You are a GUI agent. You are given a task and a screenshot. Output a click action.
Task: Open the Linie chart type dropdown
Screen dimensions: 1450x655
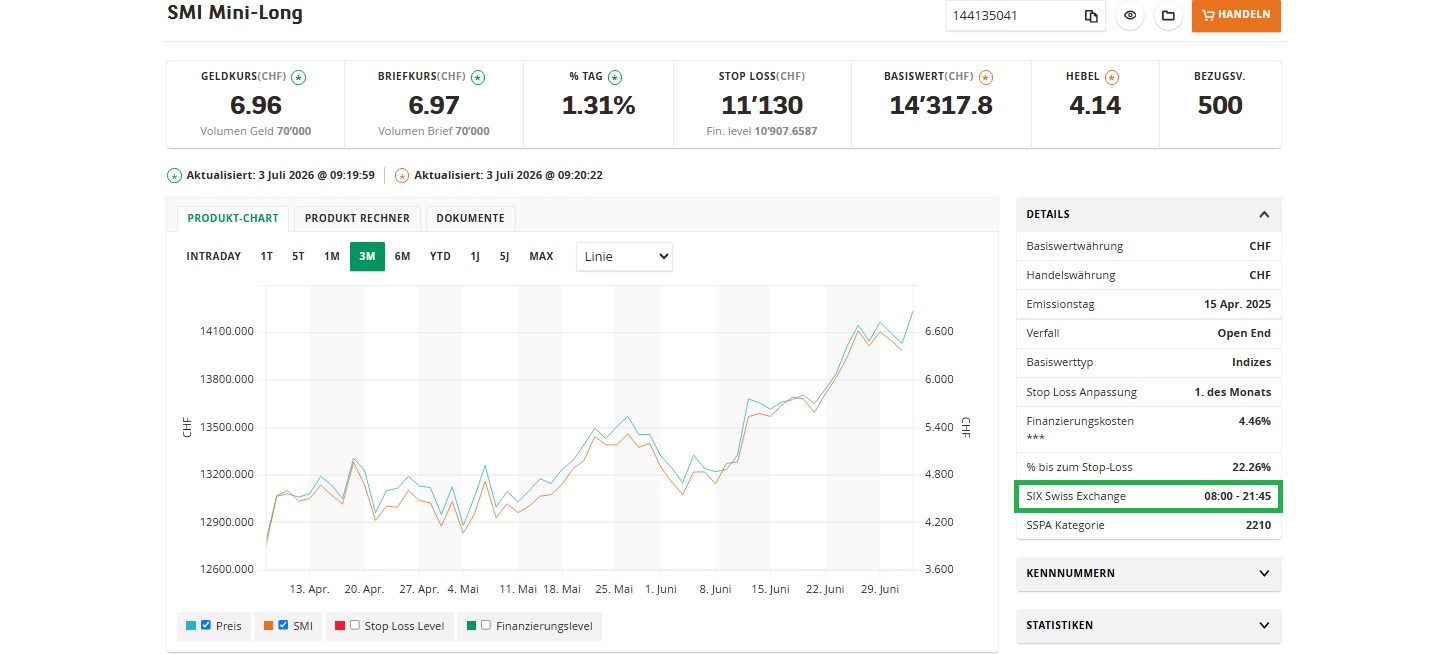point(624,256)
